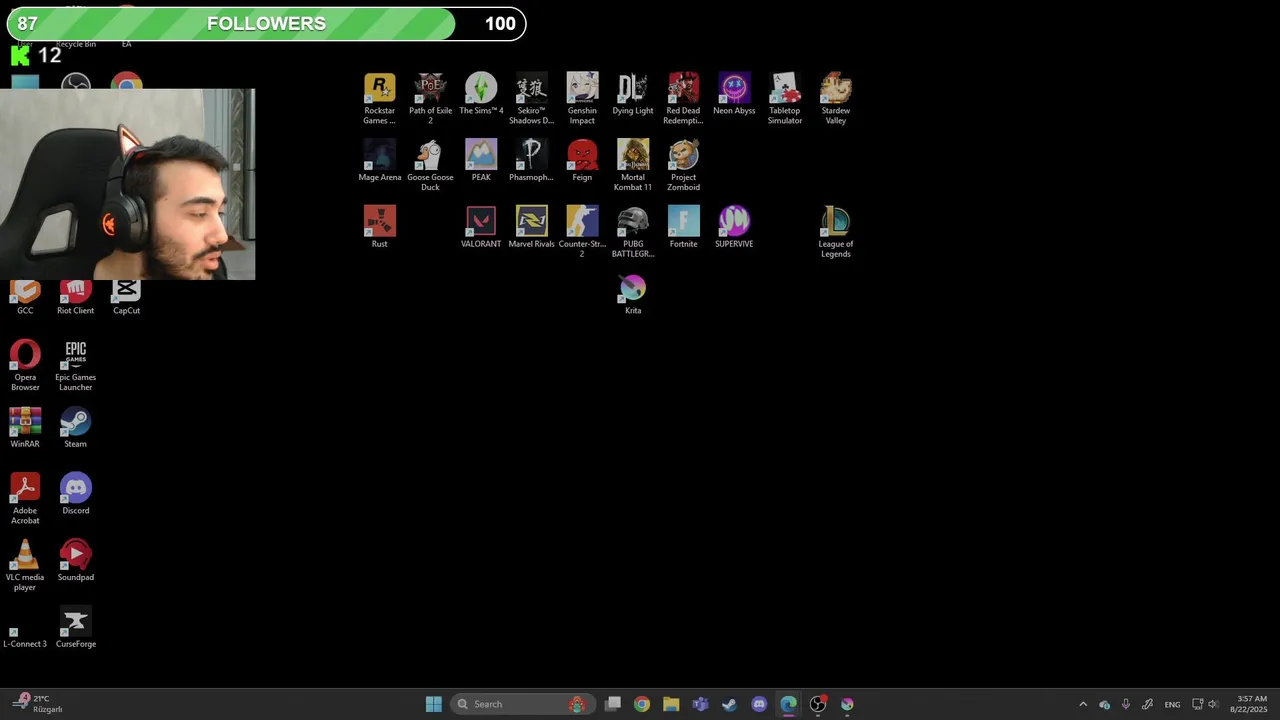Viewport: 1280px width, 720px height.
Task: Select Dying Light desktop icon
Action: click(x=633, y=94)
